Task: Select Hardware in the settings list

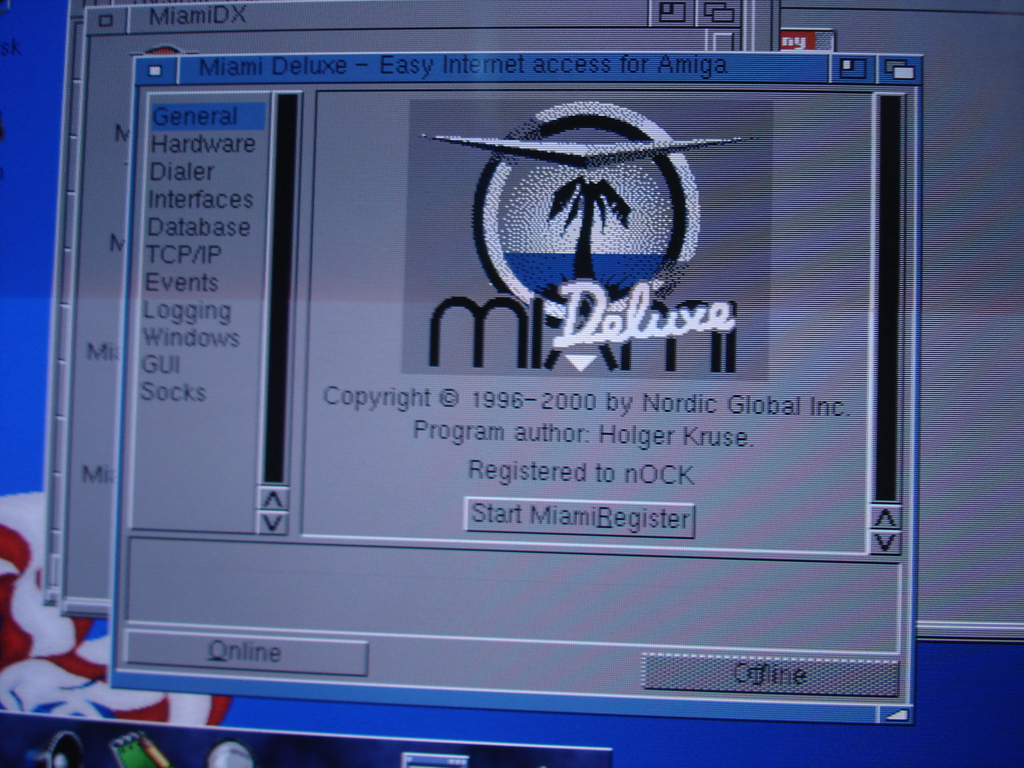Action: [203, 144]
